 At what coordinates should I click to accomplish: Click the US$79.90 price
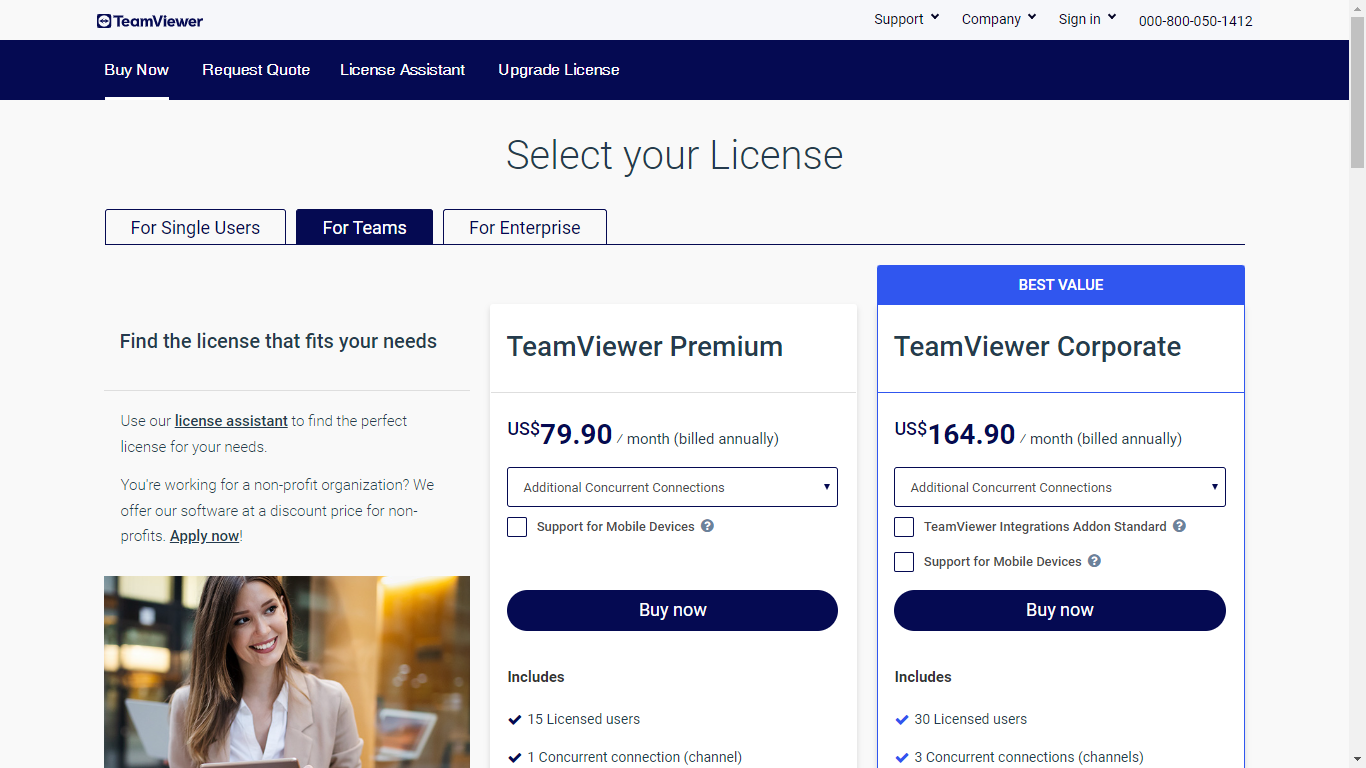point(560,434)
